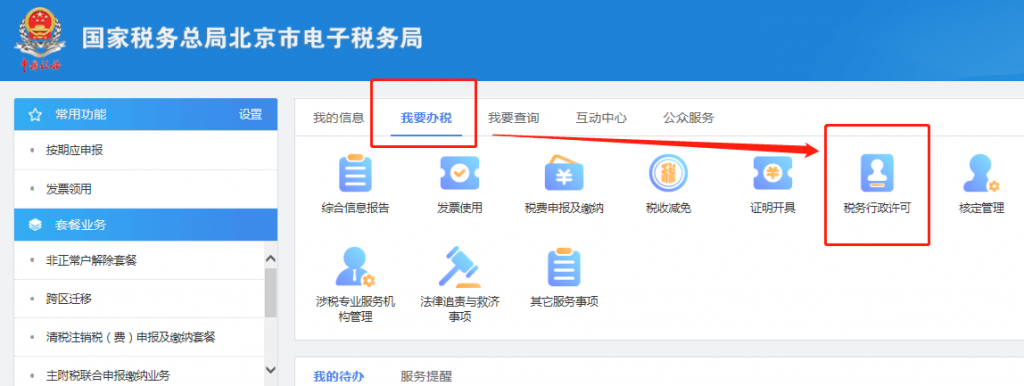Click sidebar scrollbar up arrow
Image resolution: width=1024 pixels, height=386 pixels.
[271, 259]
